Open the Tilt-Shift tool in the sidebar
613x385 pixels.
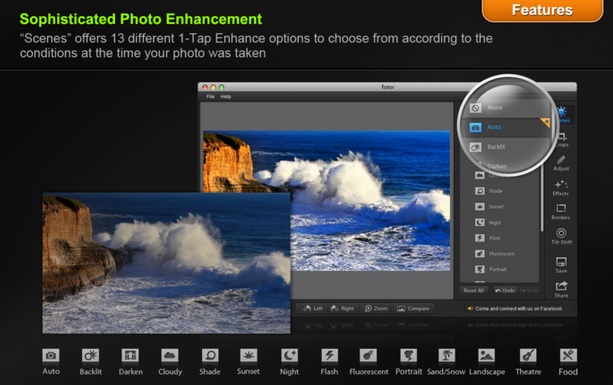click(x=561, y=236)
